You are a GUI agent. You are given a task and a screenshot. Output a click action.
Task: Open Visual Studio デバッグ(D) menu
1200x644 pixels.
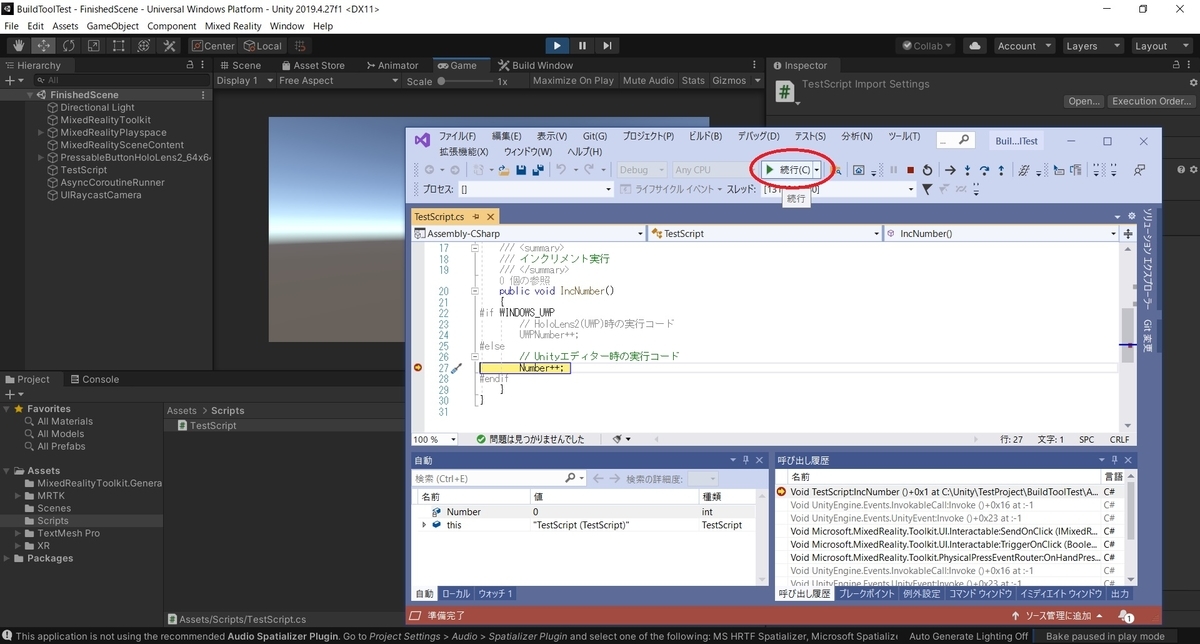pyautogui.click(x=759, y=136)
